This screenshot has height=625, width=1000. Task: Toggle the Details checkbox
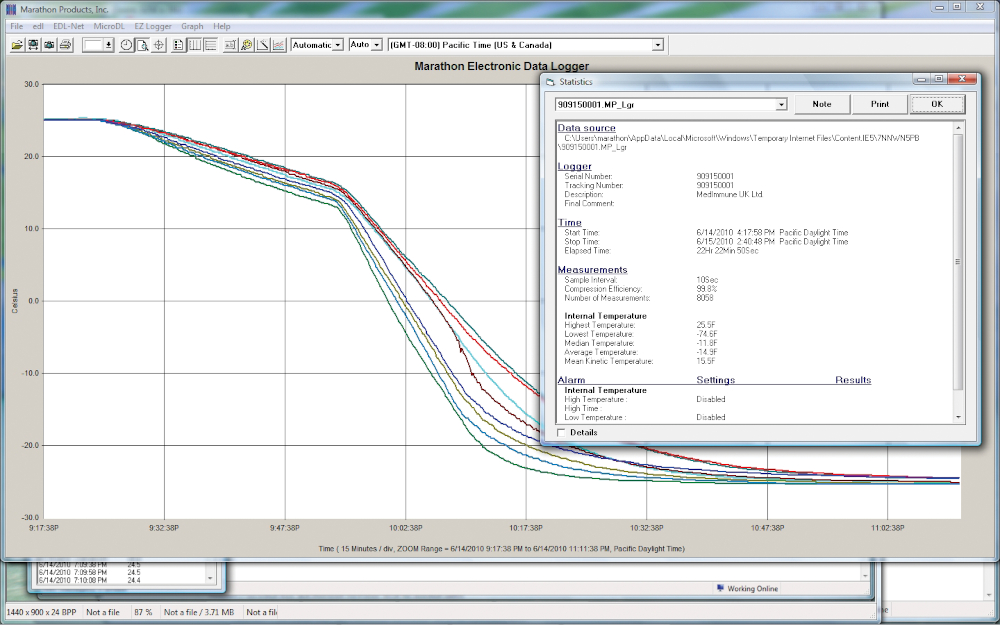click(561, 432)
